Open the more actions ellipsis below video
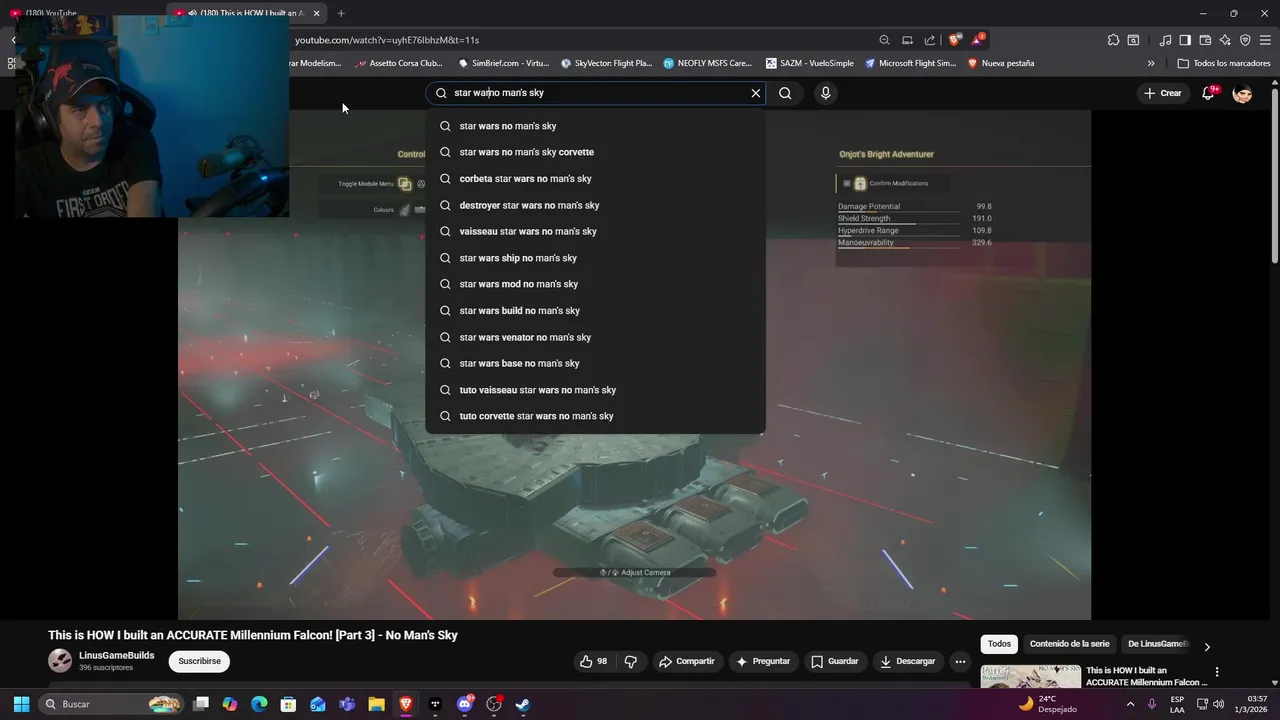The width and height of the screenshot is (1280, 720). click(960, 661)
